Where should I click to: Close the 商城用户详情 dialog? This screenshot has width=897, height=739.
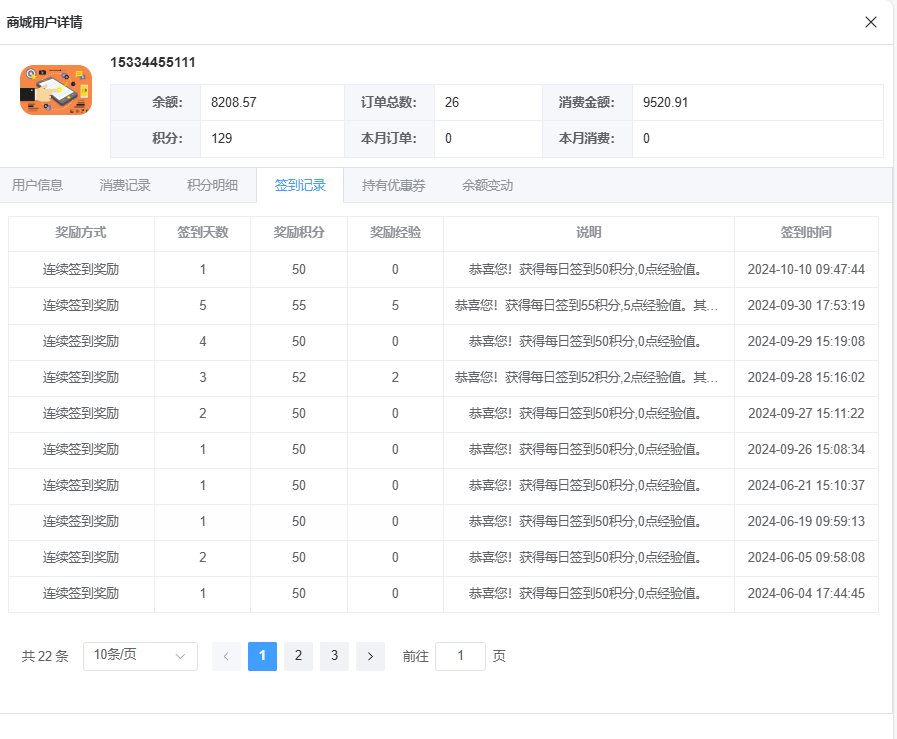click(x=871, y=22)
